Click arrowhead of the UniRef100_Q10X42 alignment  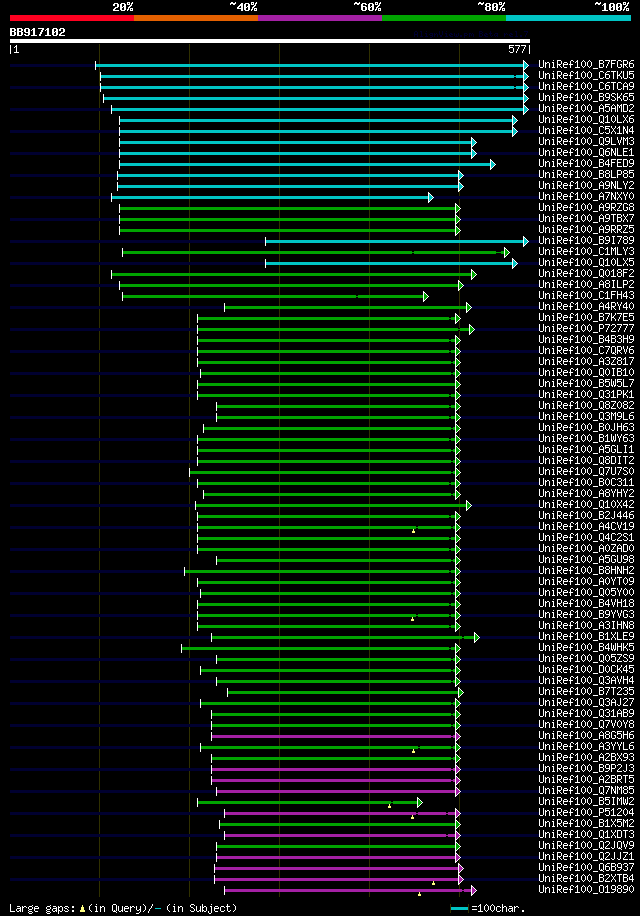469,505
